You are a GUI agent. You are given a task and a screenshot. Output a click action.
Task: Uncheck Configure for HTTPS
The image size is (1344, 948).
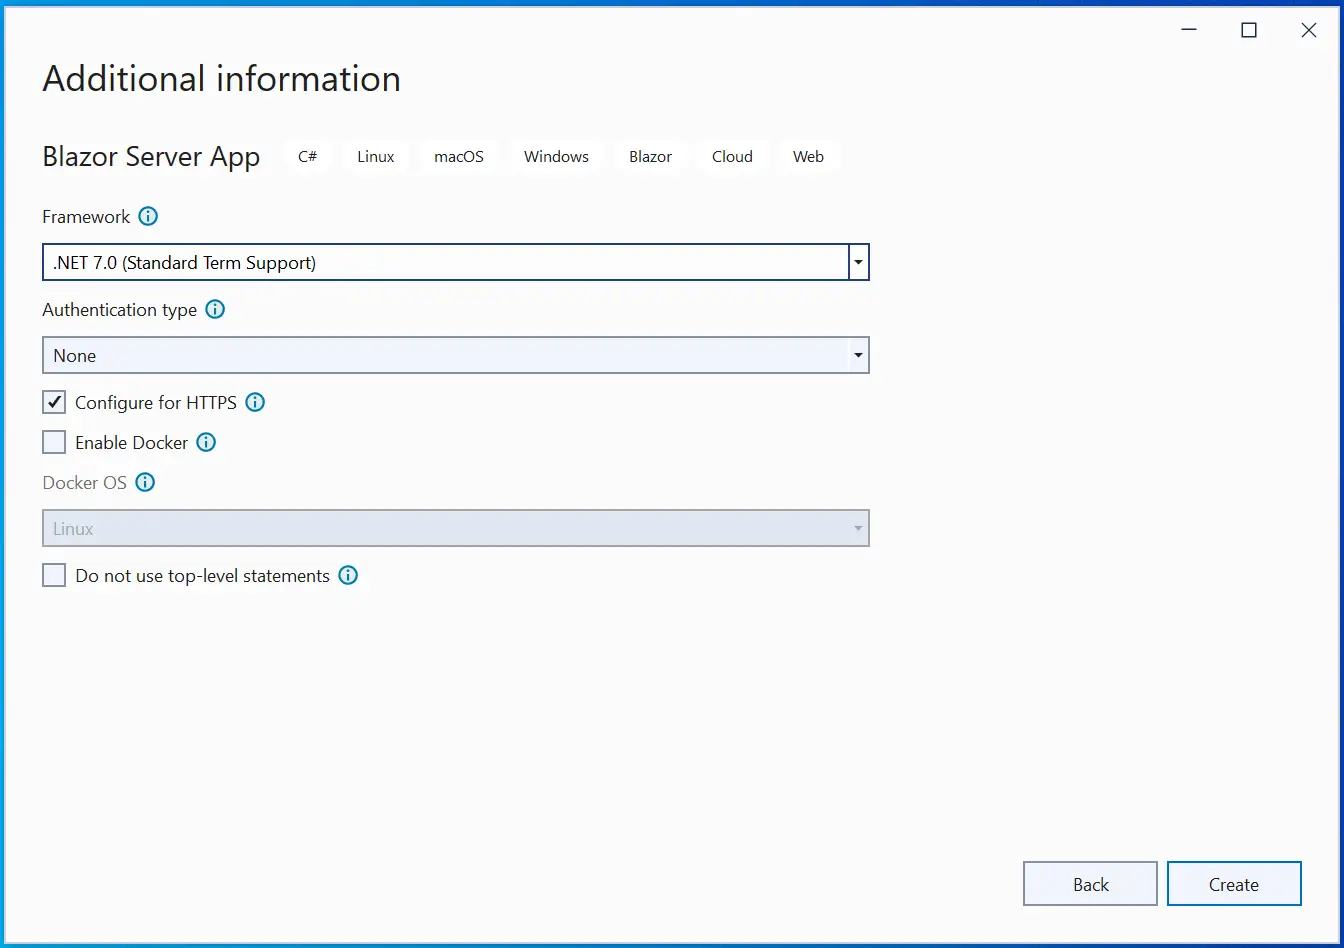pos(54,402)
